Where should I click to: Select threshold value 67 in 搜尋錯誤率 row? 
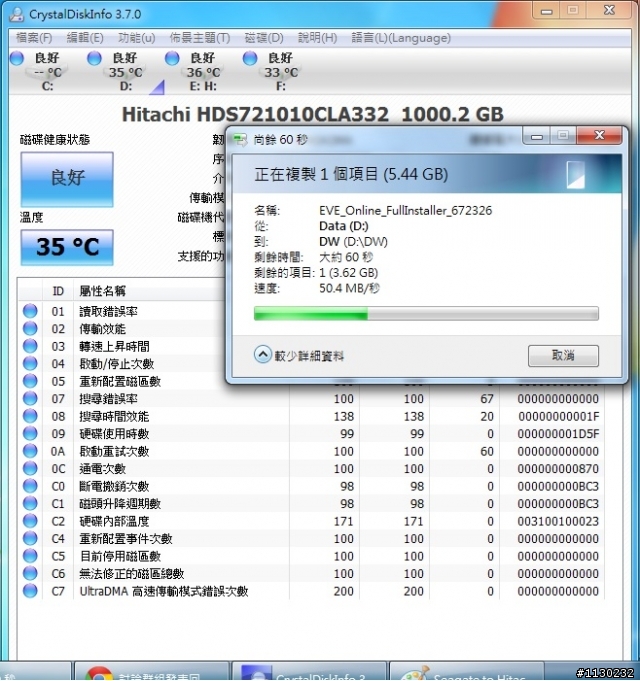pos(487,399)
